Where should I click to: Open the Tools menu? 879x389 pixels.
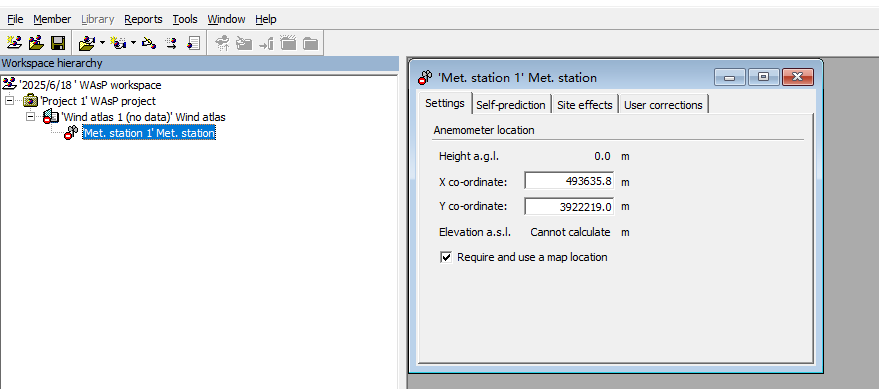click(x=185, y=19)
